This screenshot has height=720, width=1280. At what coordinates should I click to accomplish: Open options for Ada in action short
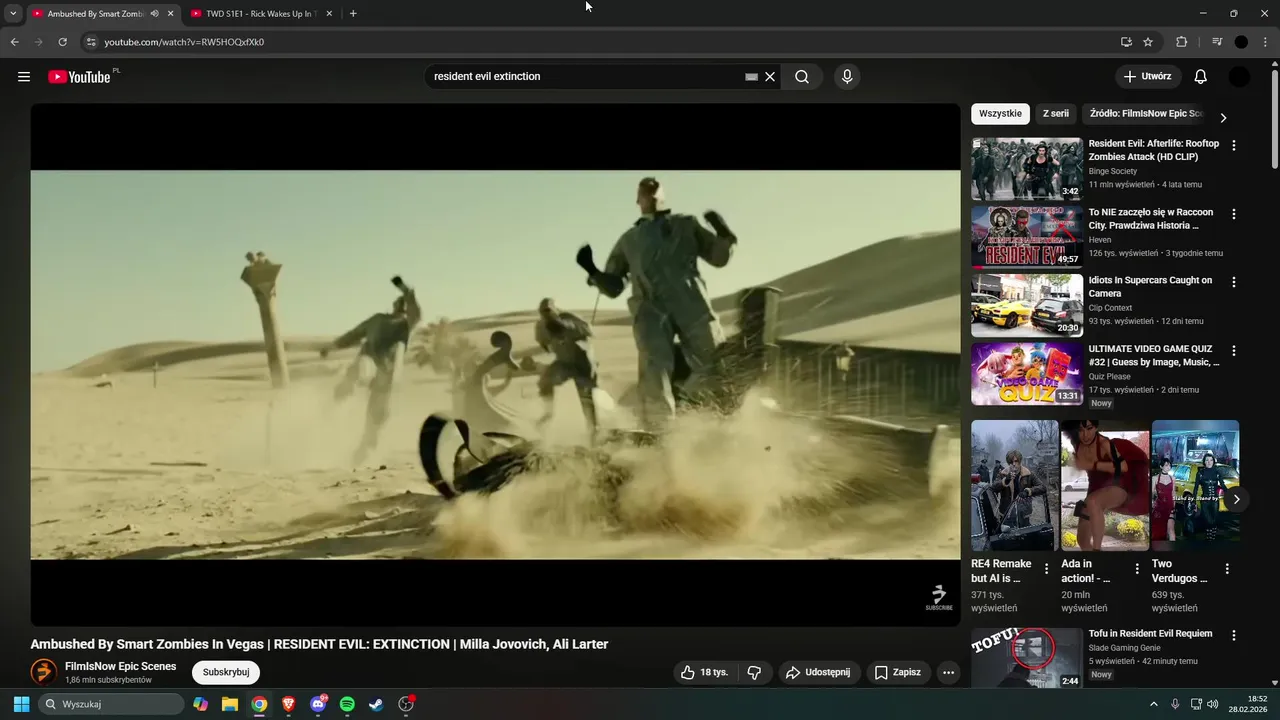pyautogui.click(x=1137, y=569)
